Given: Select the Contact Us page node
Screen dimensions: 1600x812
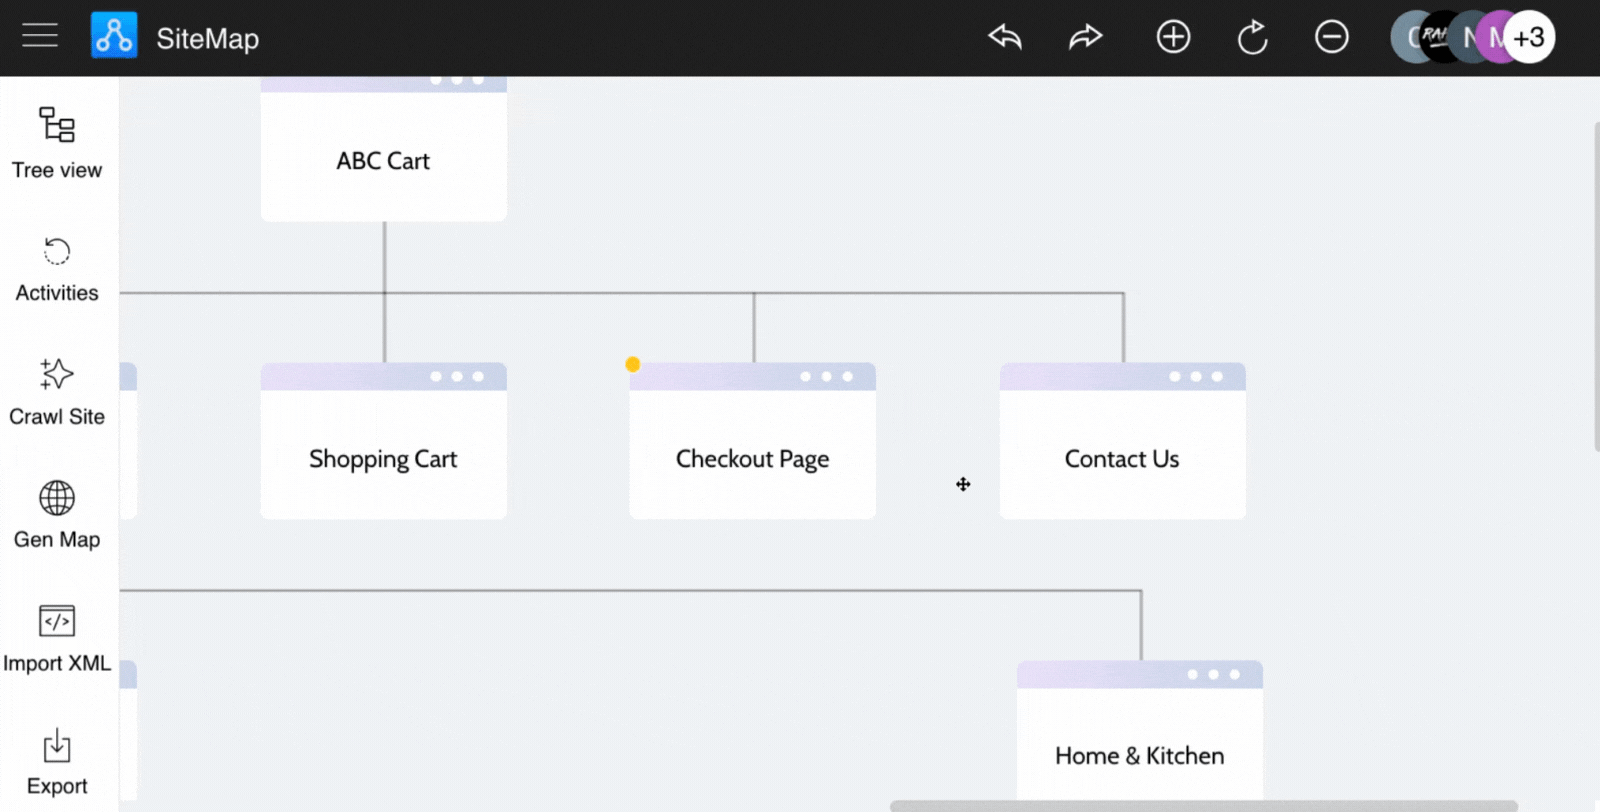Looking at the screenshot, I should point(1123,441).
